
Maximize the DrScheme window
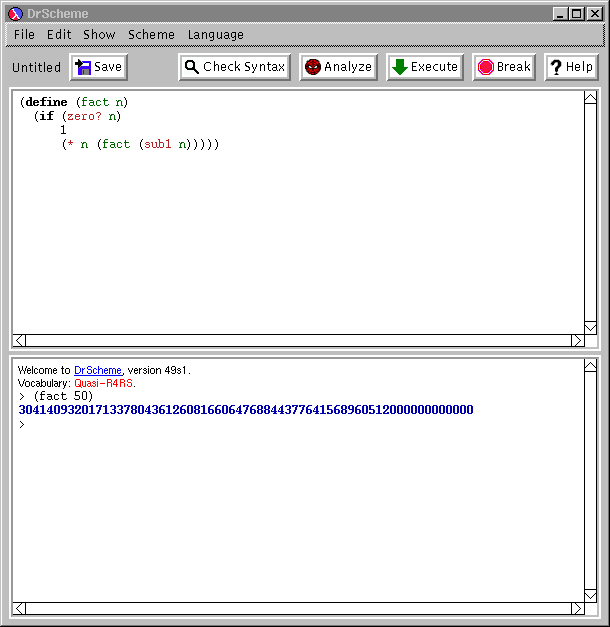(x=577, y=14)
